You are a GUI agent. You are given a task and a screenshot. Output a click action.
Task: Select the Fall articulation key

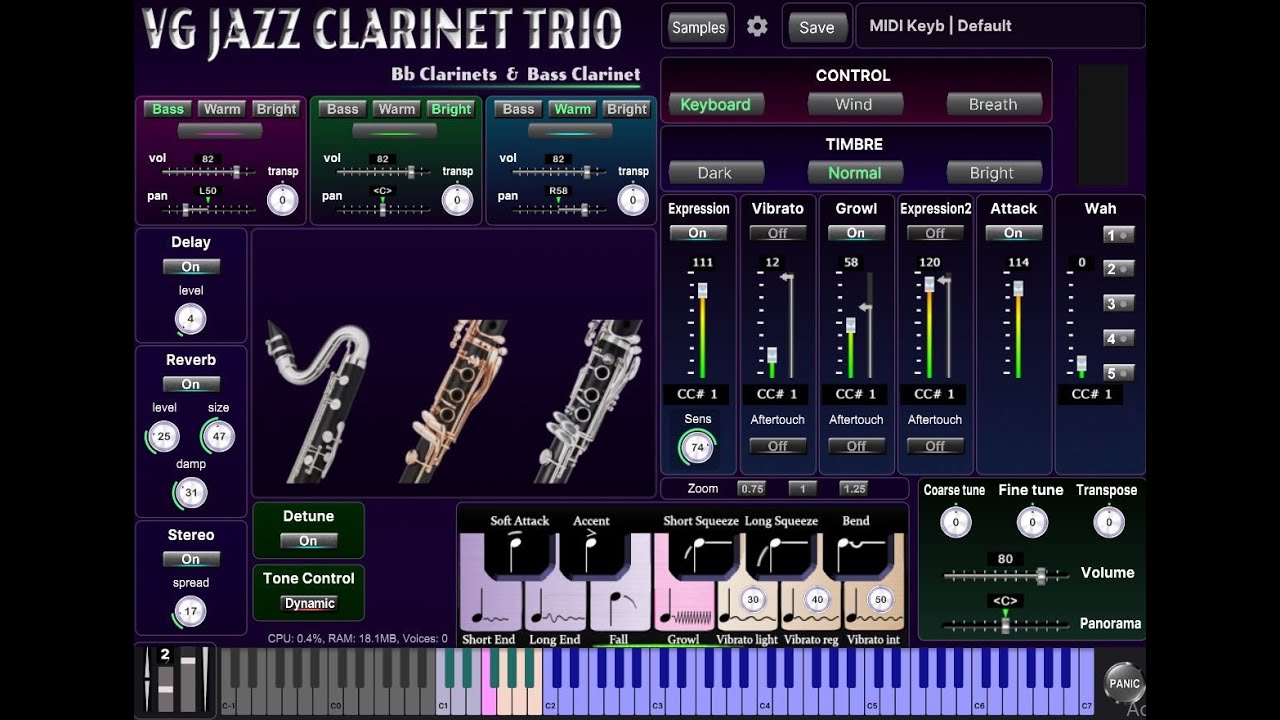coord(620,607)
